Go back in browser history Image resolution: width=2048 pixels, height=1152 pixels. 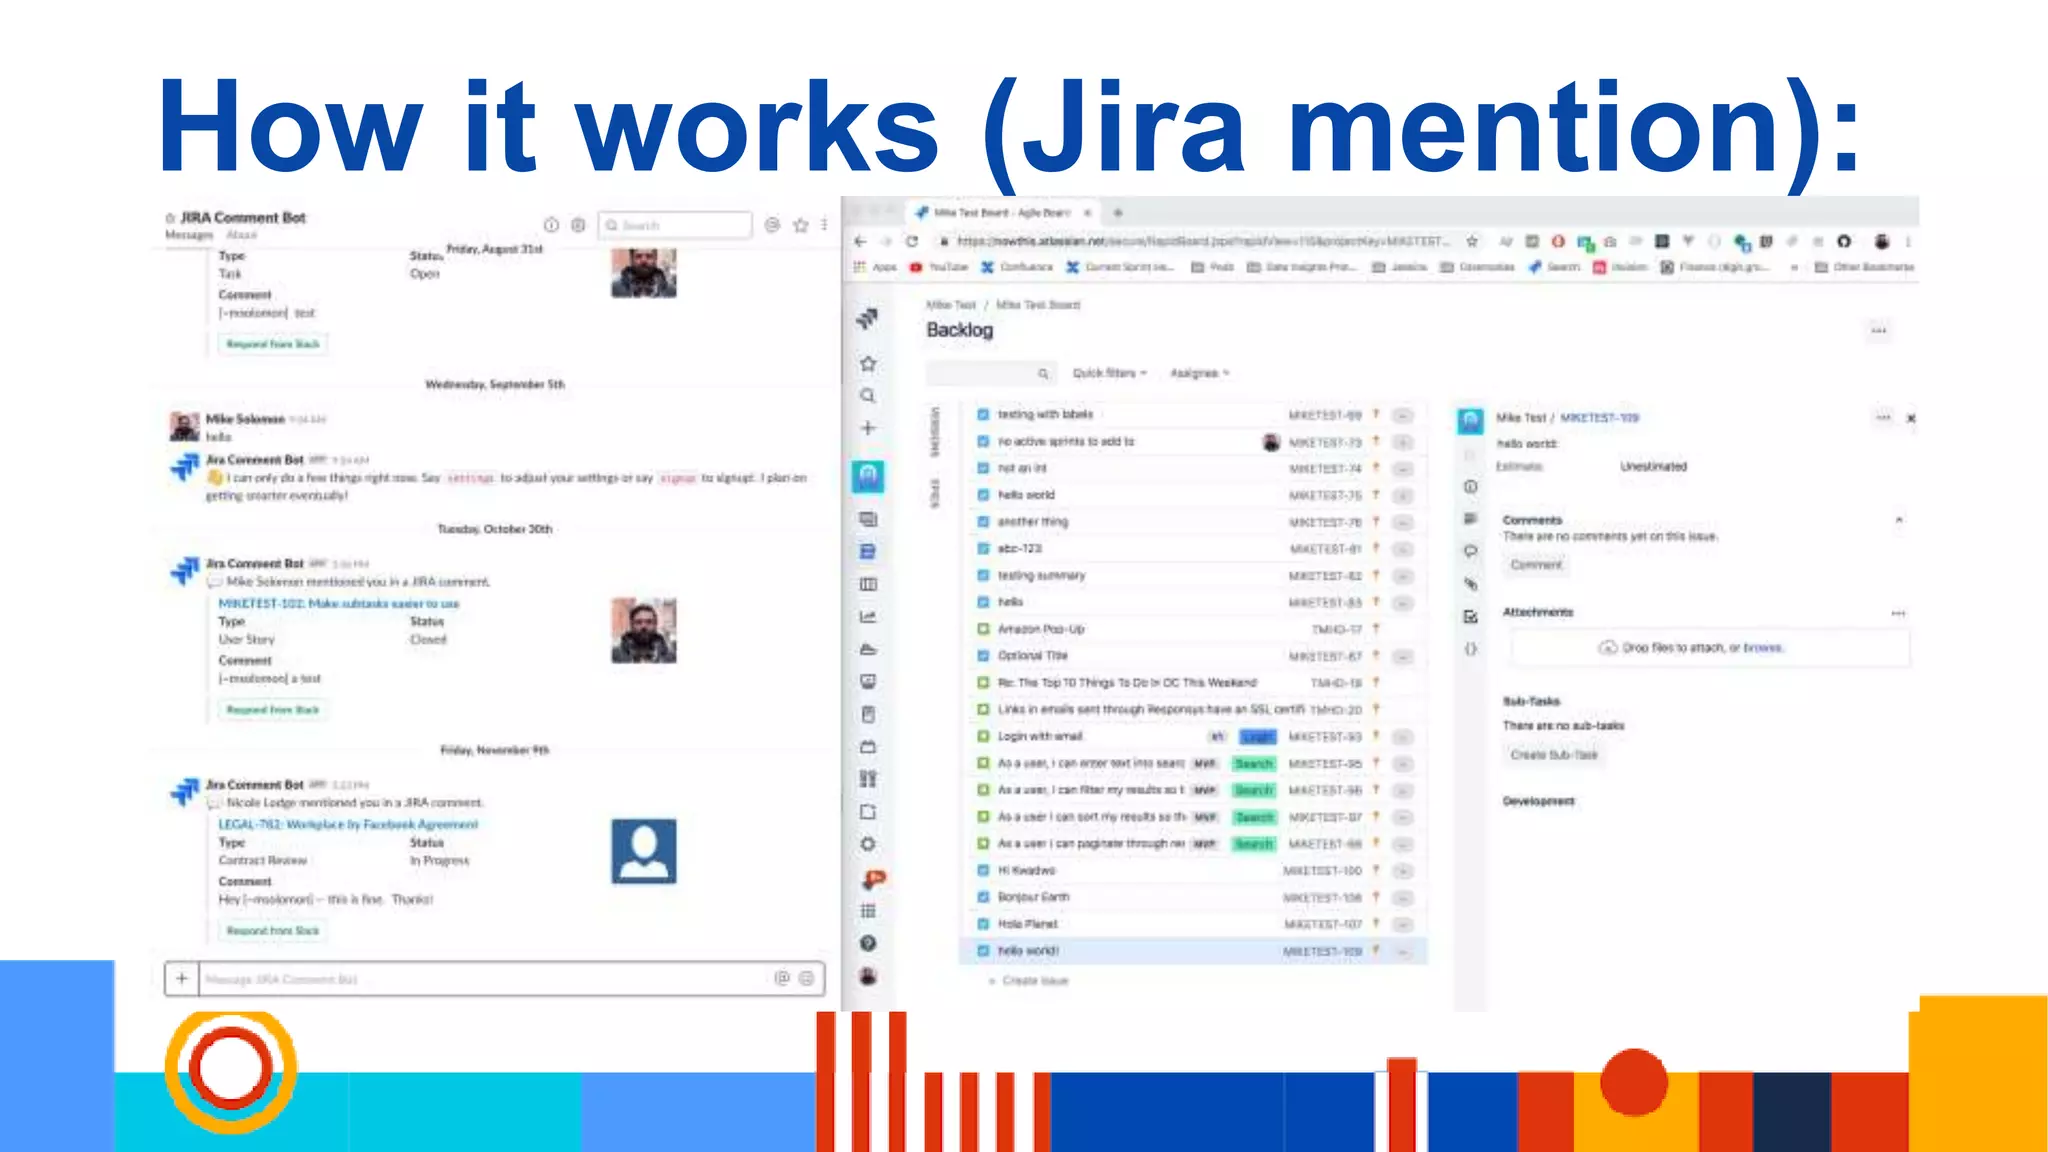860,241
